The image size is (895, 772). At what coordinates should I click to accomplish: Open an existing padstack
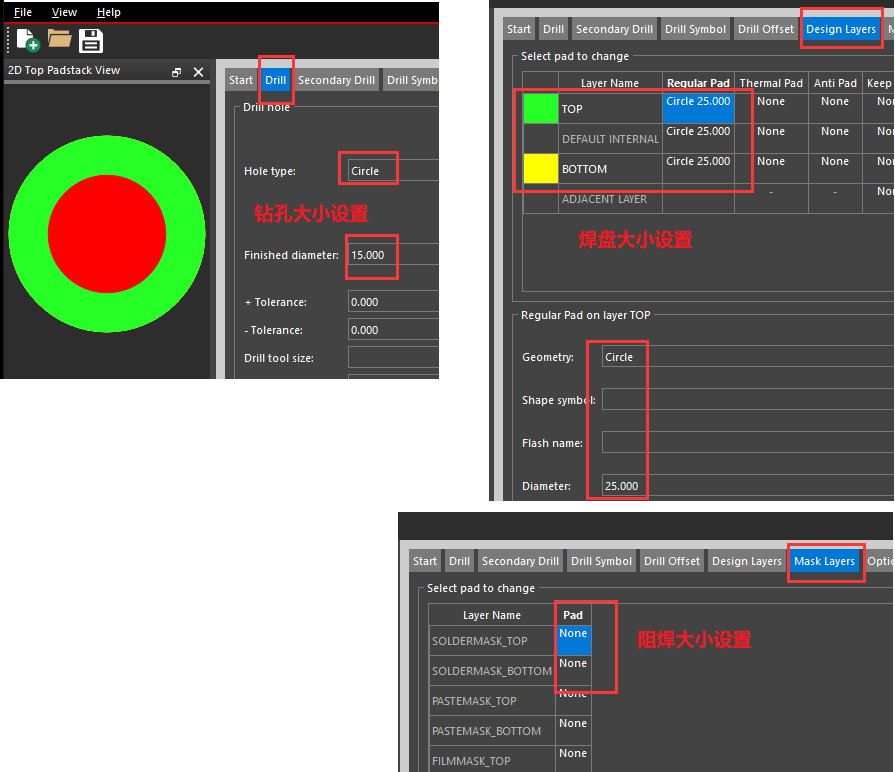click(x=58, y=41)
